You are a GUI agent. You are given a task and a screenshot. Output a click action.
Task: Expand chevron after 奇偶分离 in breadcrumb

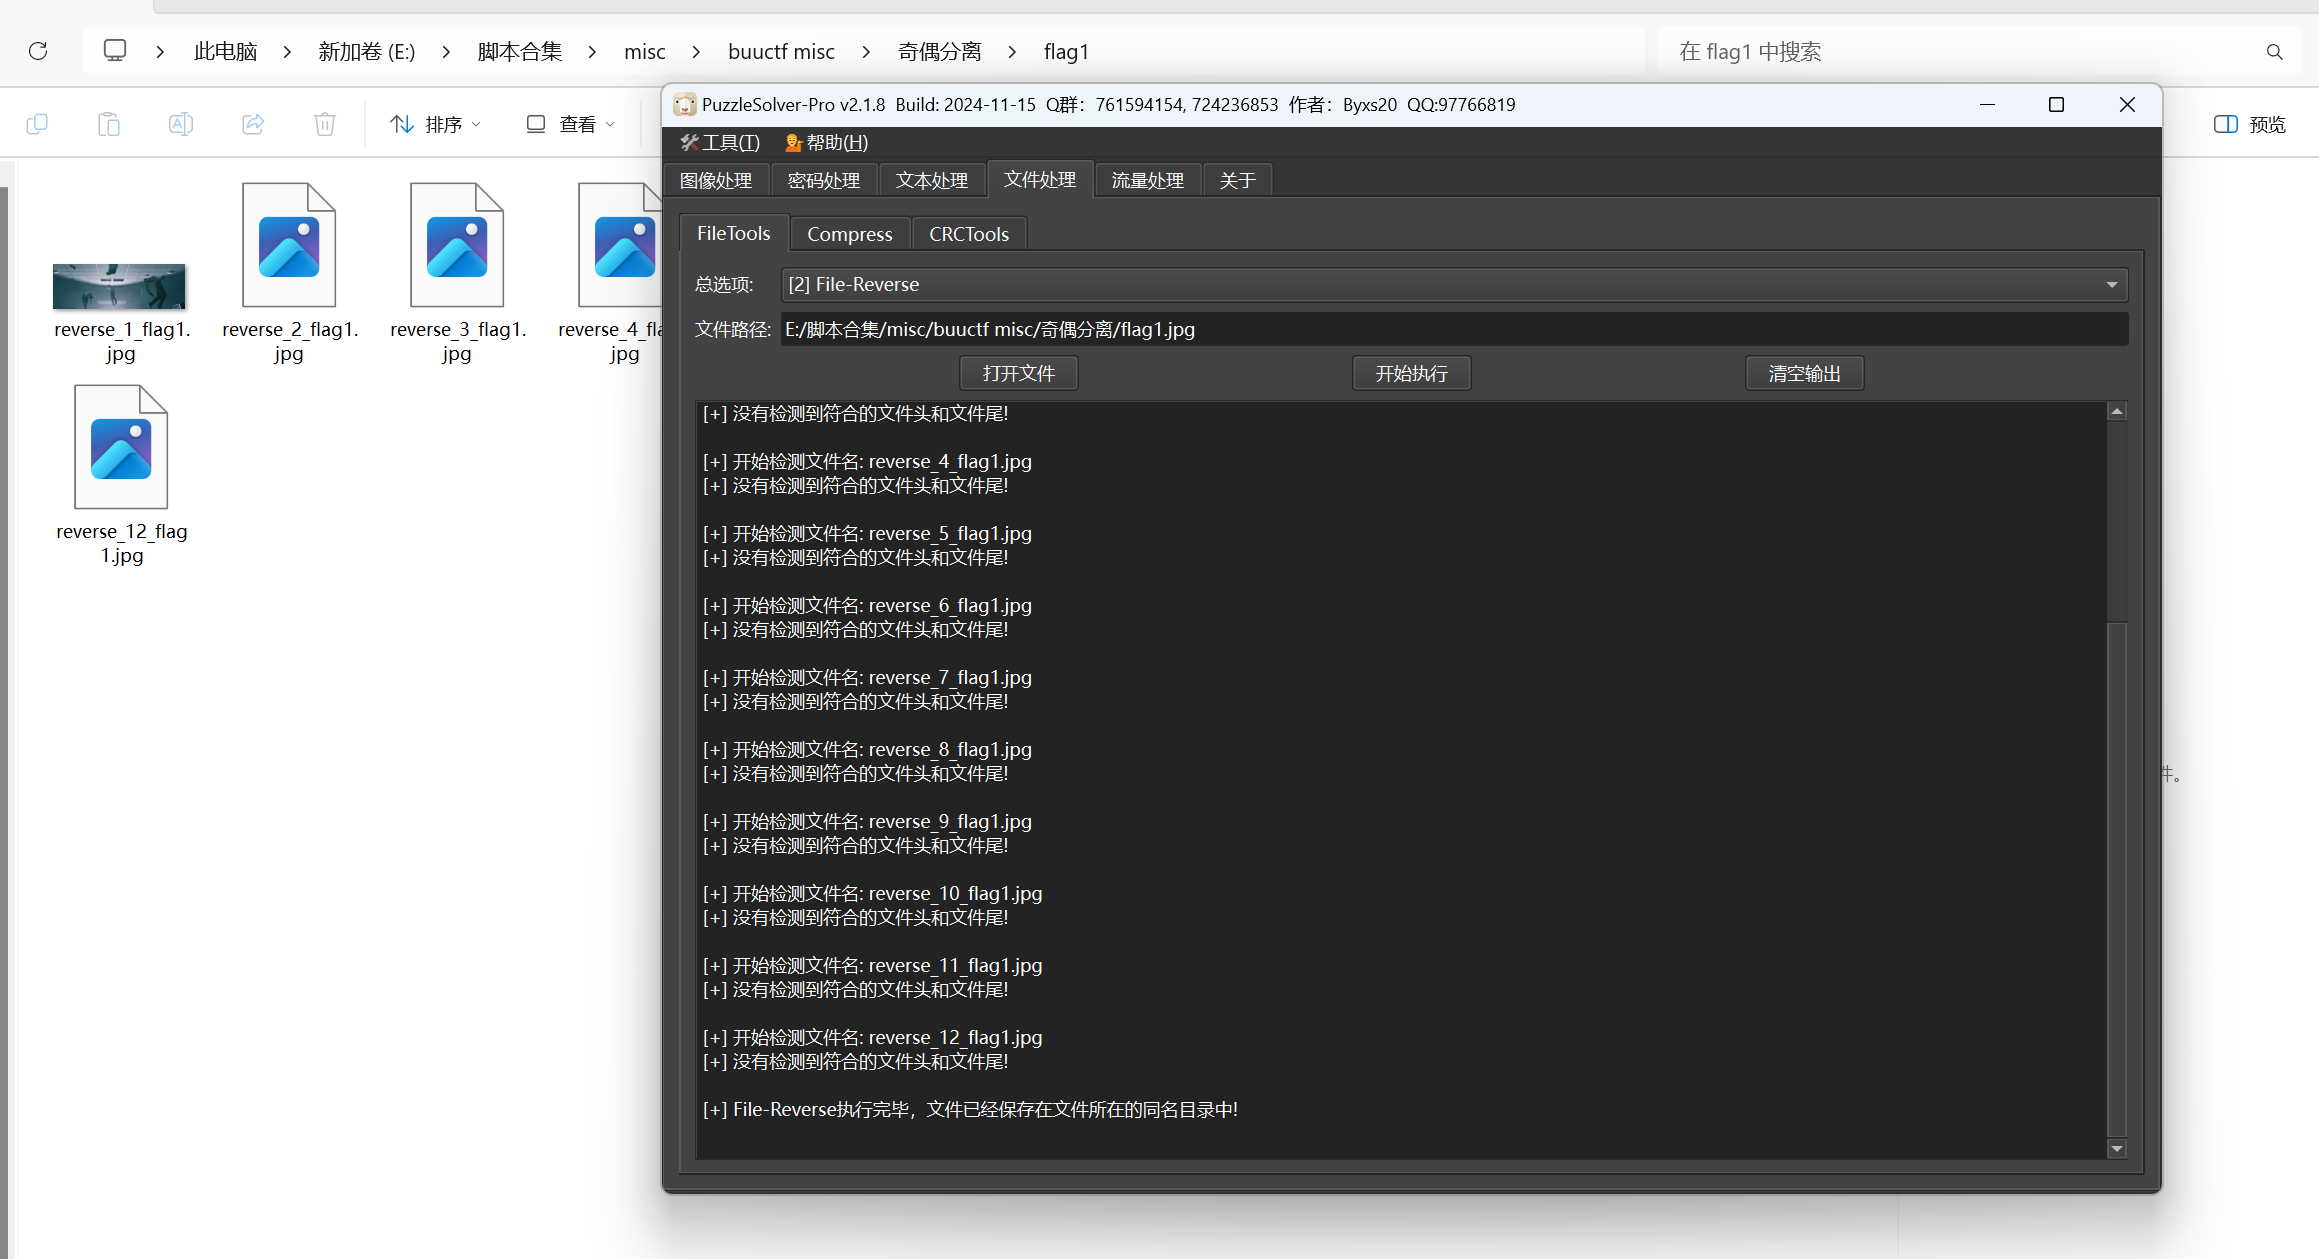1012,52
